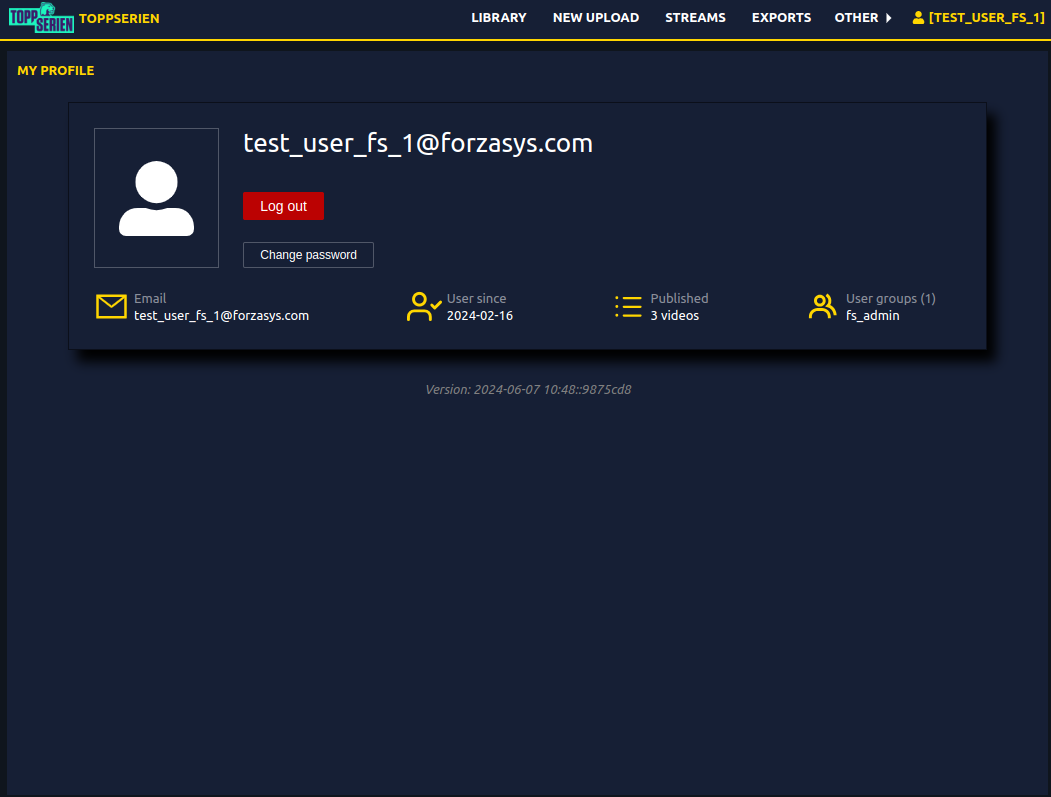Open the EXPORTS page
The width and height of the screenshot is (1051, 797).
coord(781,17)
